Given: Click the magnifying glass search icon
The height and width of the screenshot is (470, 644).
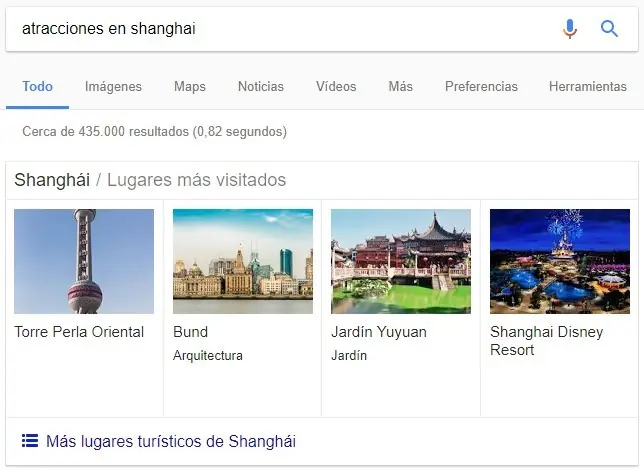Looking at the screenshot, I should pos(609,29).
